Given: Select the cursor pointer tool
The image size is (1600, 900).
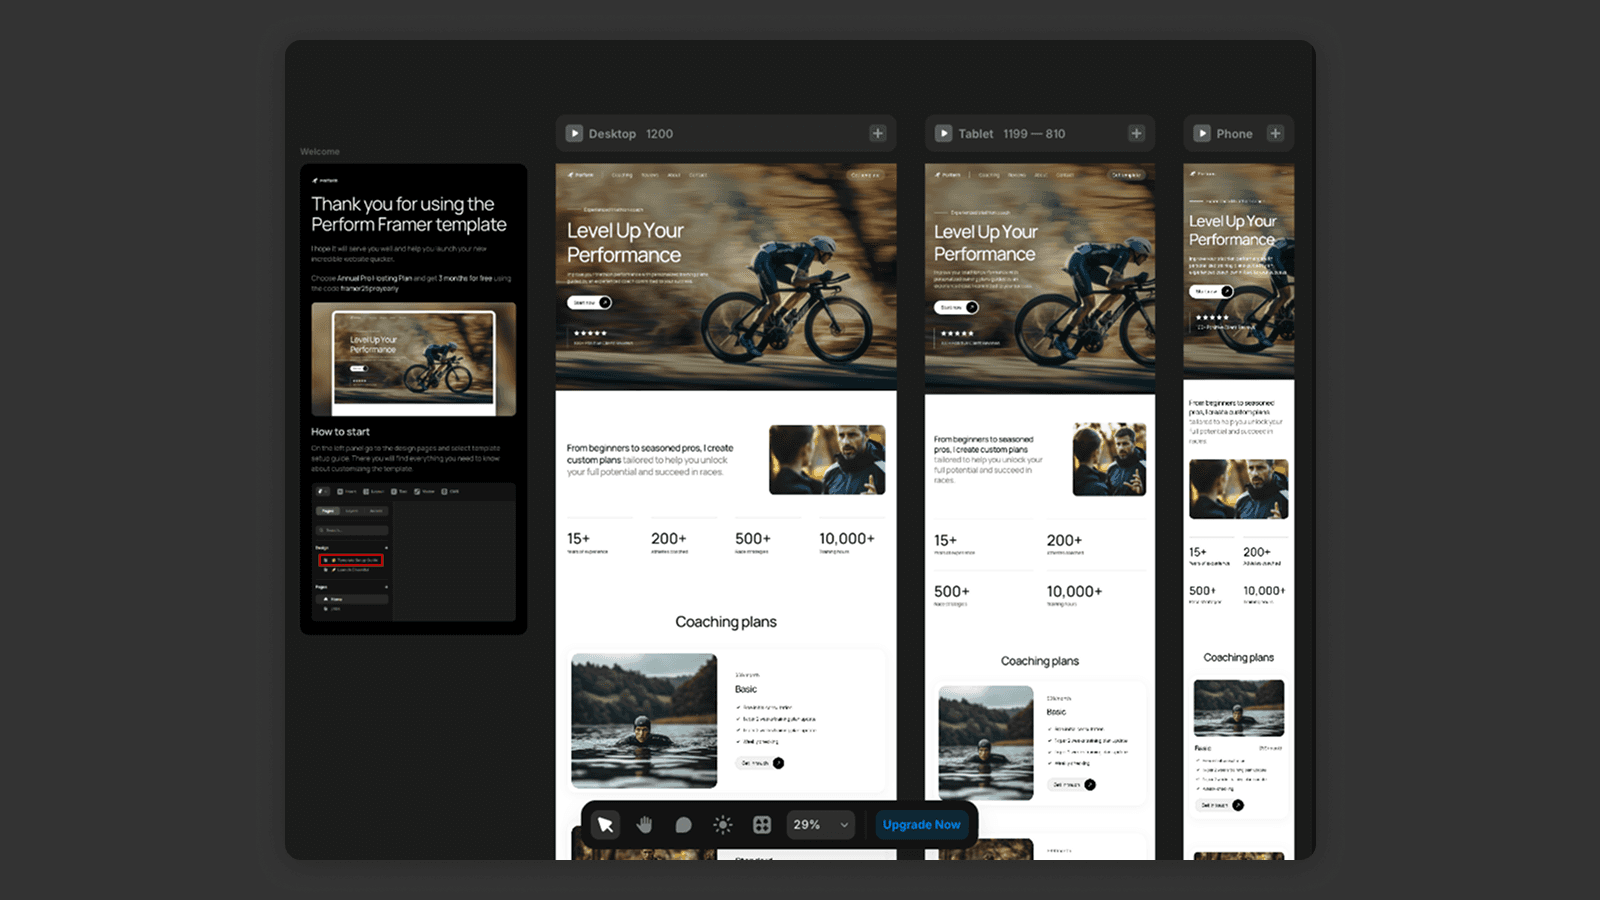Looking at the screenshot, I should [x=605, y=825].
